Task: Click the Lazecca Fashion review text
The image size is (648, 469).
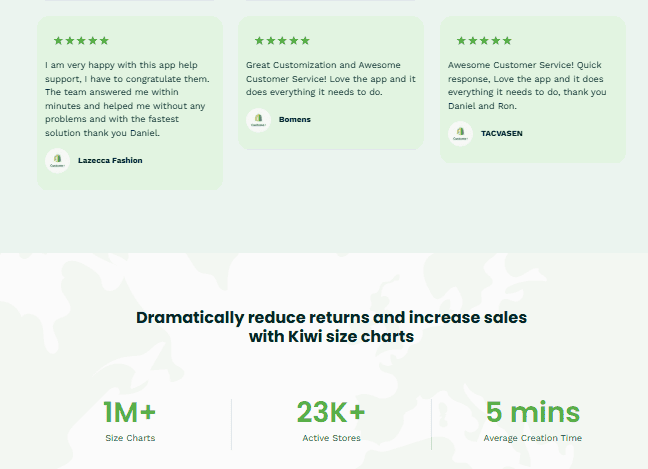Action: click(x=128, y=98)
